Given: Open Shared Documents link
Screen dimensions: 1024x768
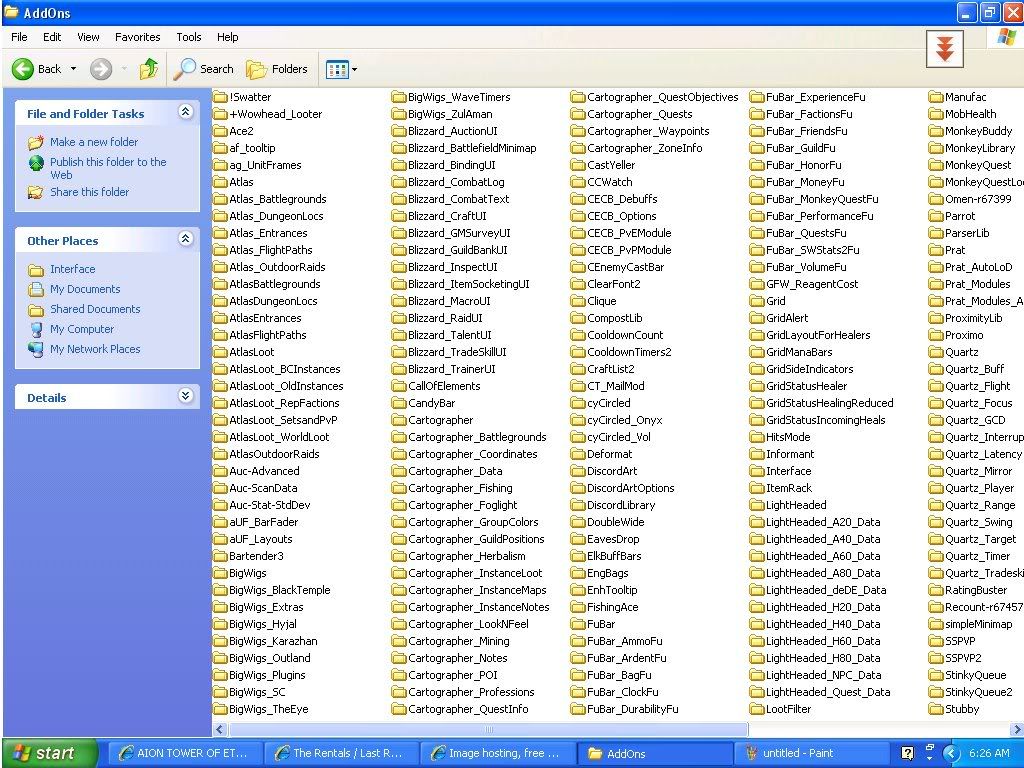Looking at the screenshot, I should point(95,309).
